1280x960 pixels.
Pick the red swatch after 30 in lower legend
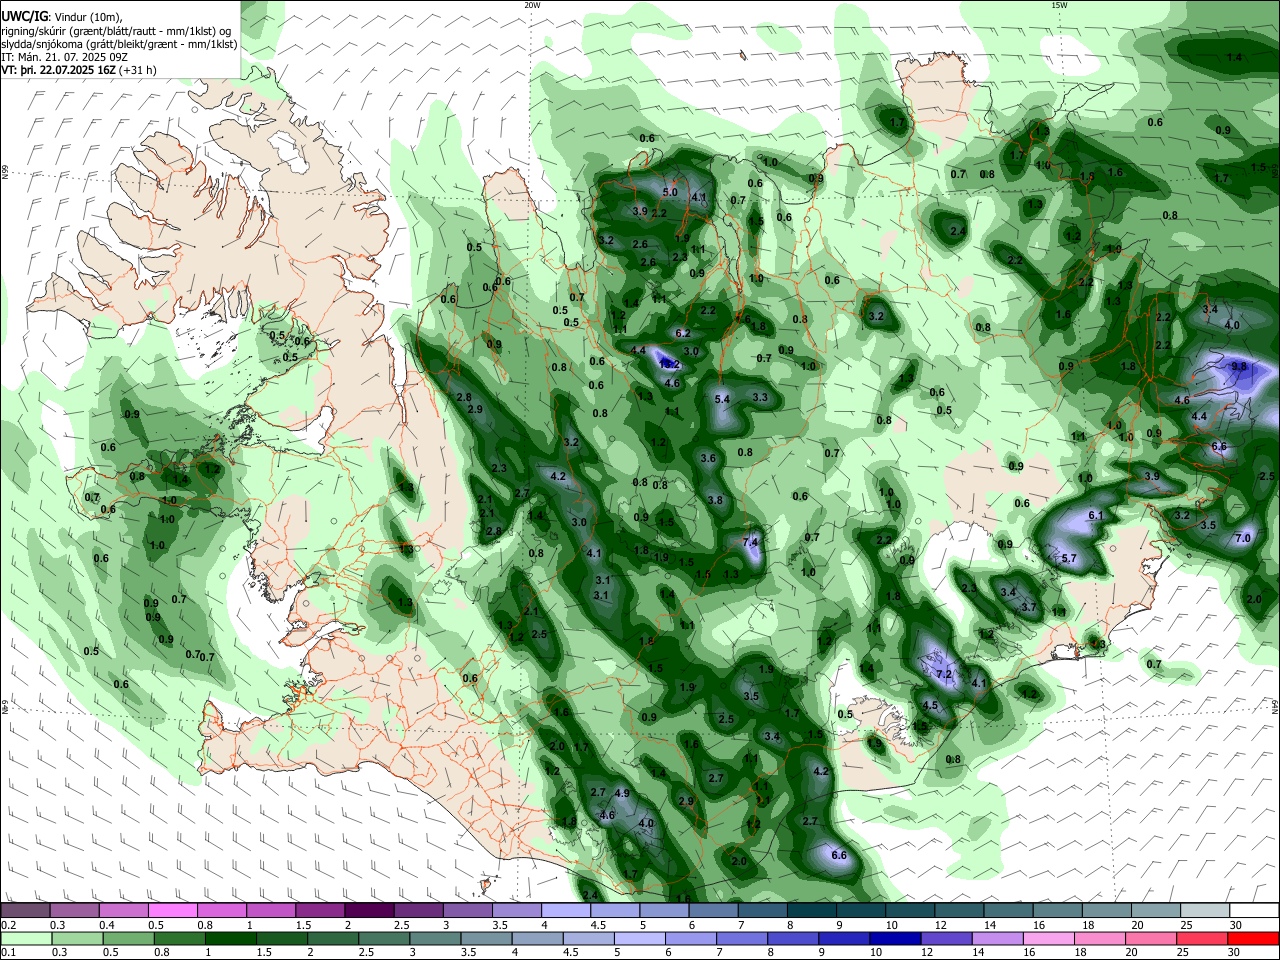click(1253, 938)
